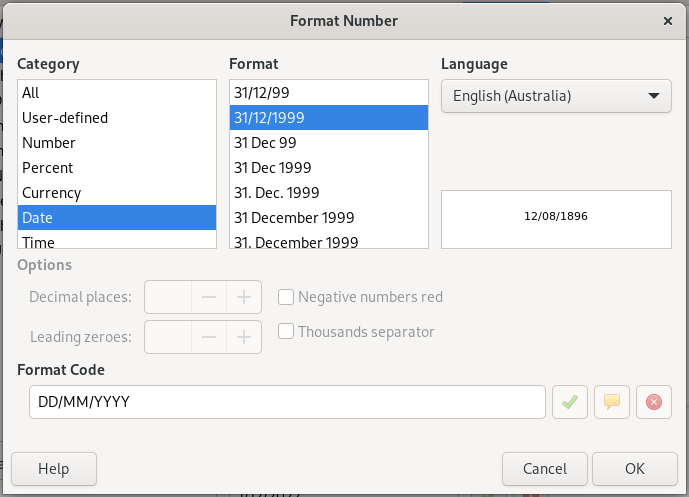Toggle the Thousands separator checkbox
The image size is (689, 497).
(x=286, y=332)
